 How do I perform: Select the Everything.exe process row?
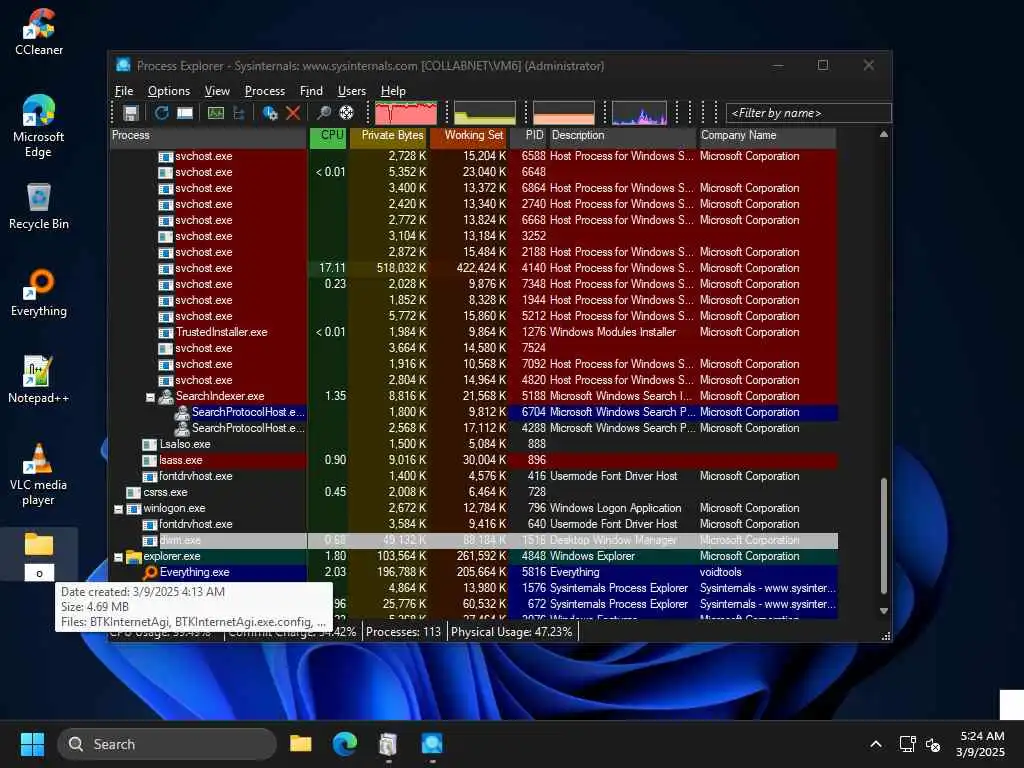(x=473, y=572)
